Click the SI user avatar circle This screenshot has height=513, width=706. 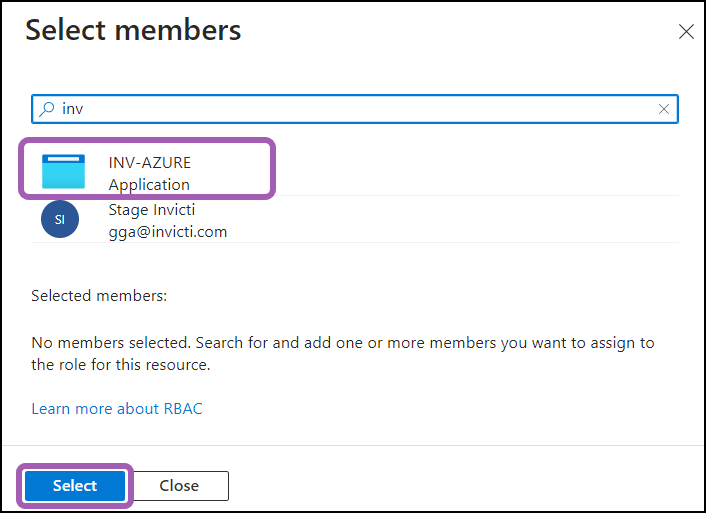pos(60,219)
